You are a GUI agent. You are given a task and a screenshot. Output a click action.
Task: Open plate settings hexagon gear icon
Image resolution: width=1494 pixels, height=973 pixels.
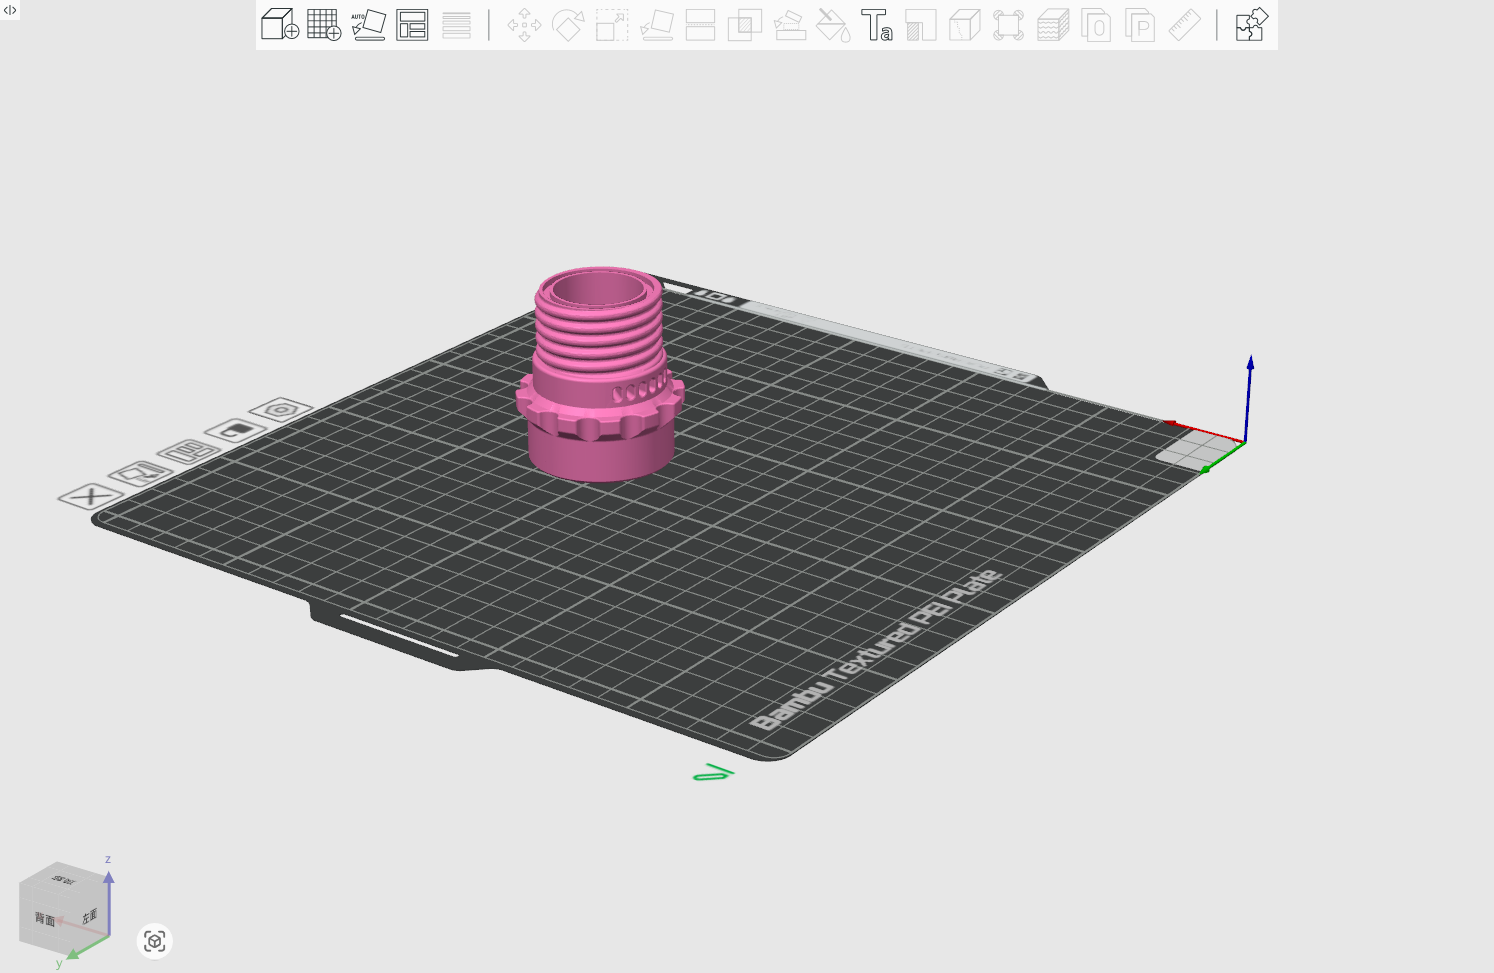pos(281,409)
